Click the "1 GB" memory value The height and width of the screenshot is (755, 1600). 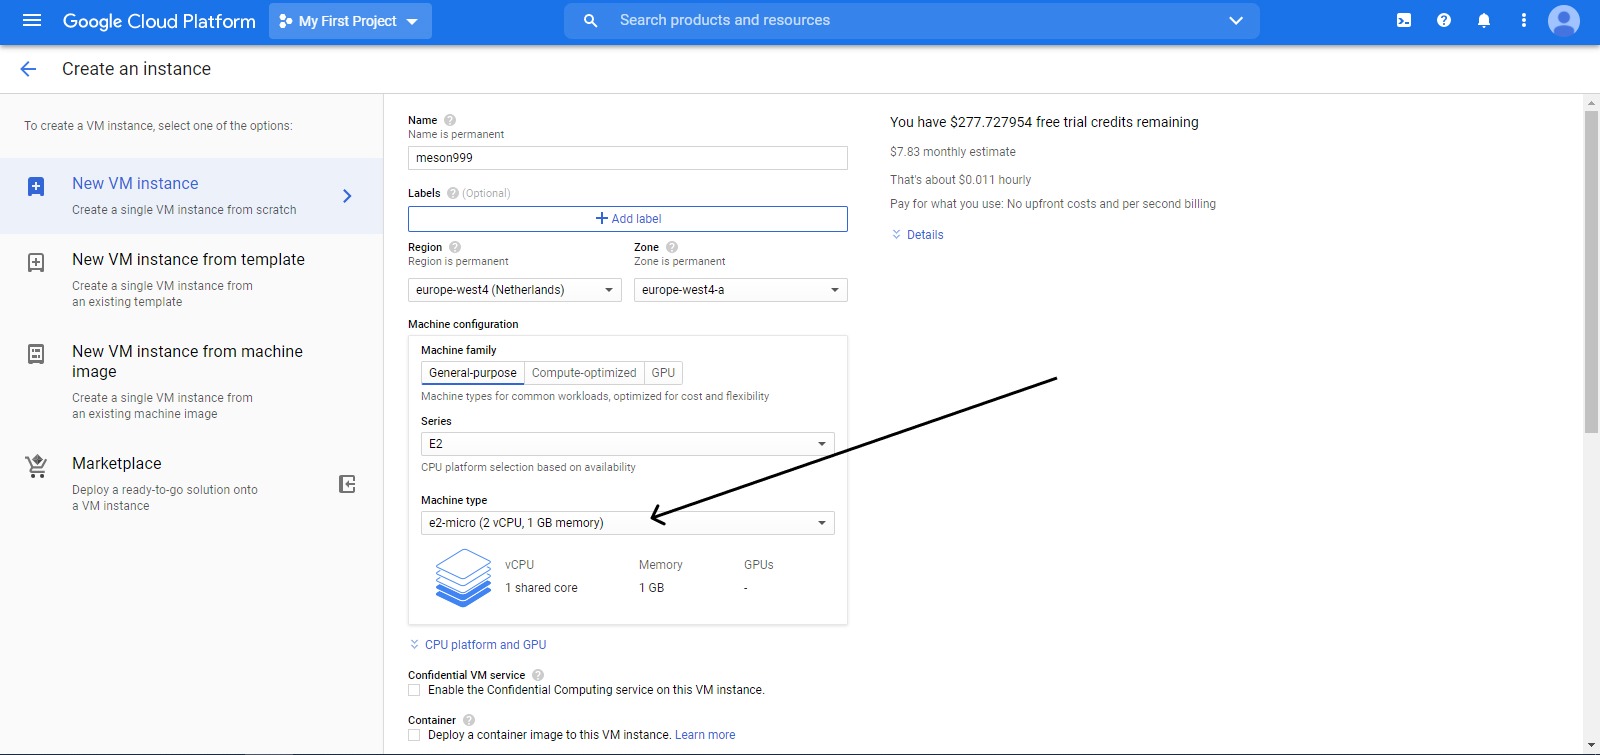(x=651, y=588)
